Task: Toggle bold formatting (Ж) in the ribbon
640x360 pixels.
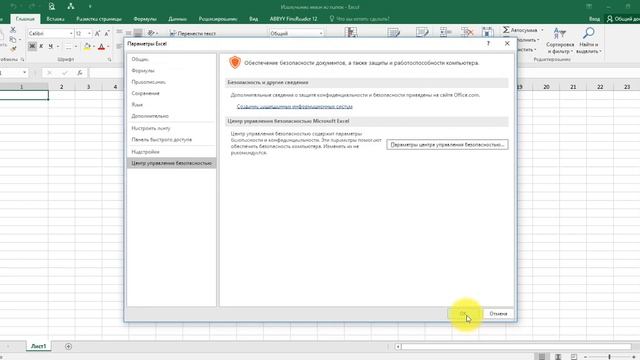Action: point(32,47)
